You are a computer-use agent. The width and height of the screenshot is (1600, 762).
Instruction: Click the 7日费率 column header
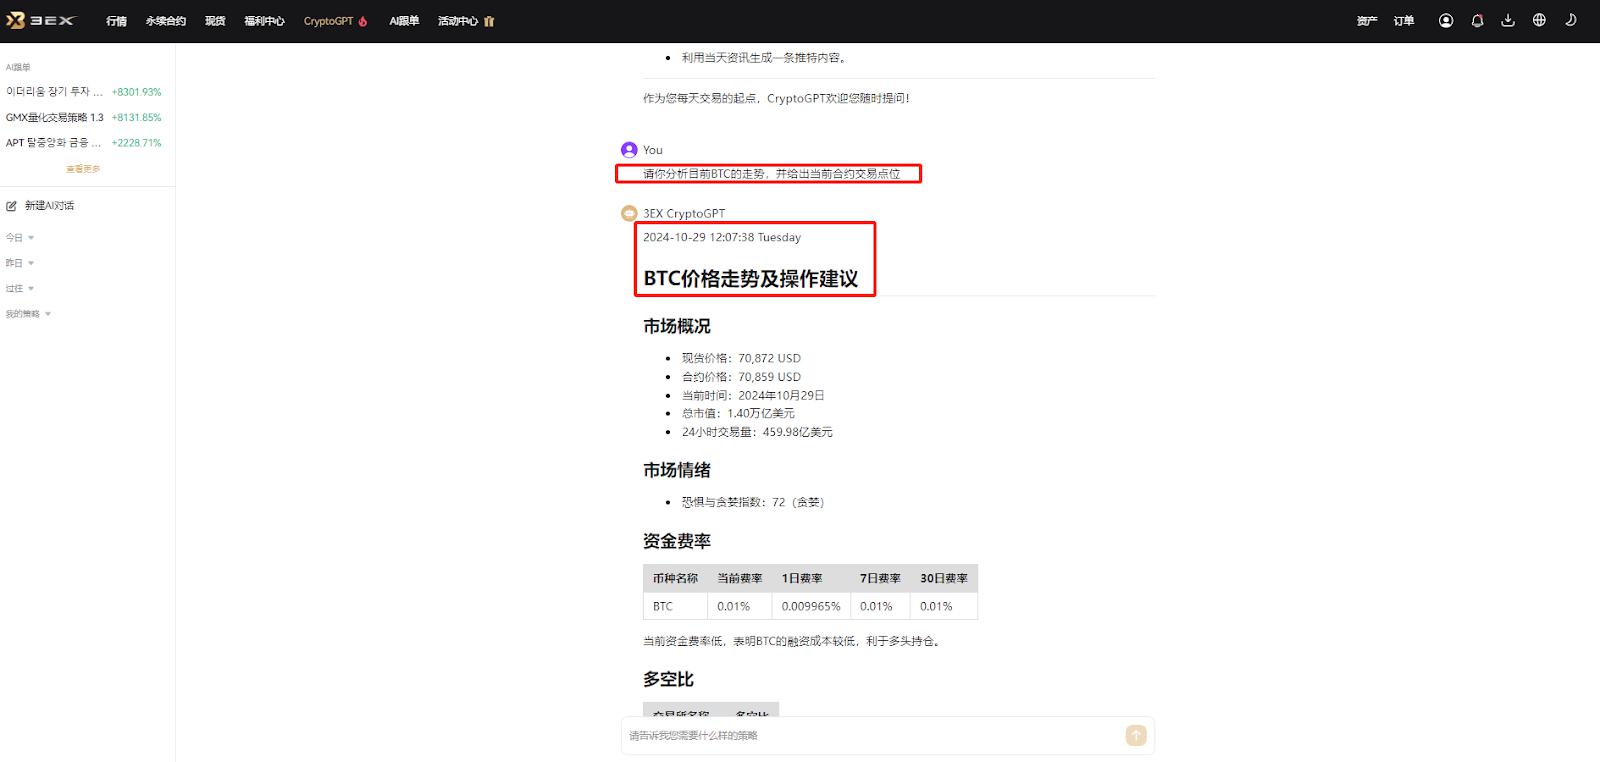pyautogui.click(x=880, y=578)
